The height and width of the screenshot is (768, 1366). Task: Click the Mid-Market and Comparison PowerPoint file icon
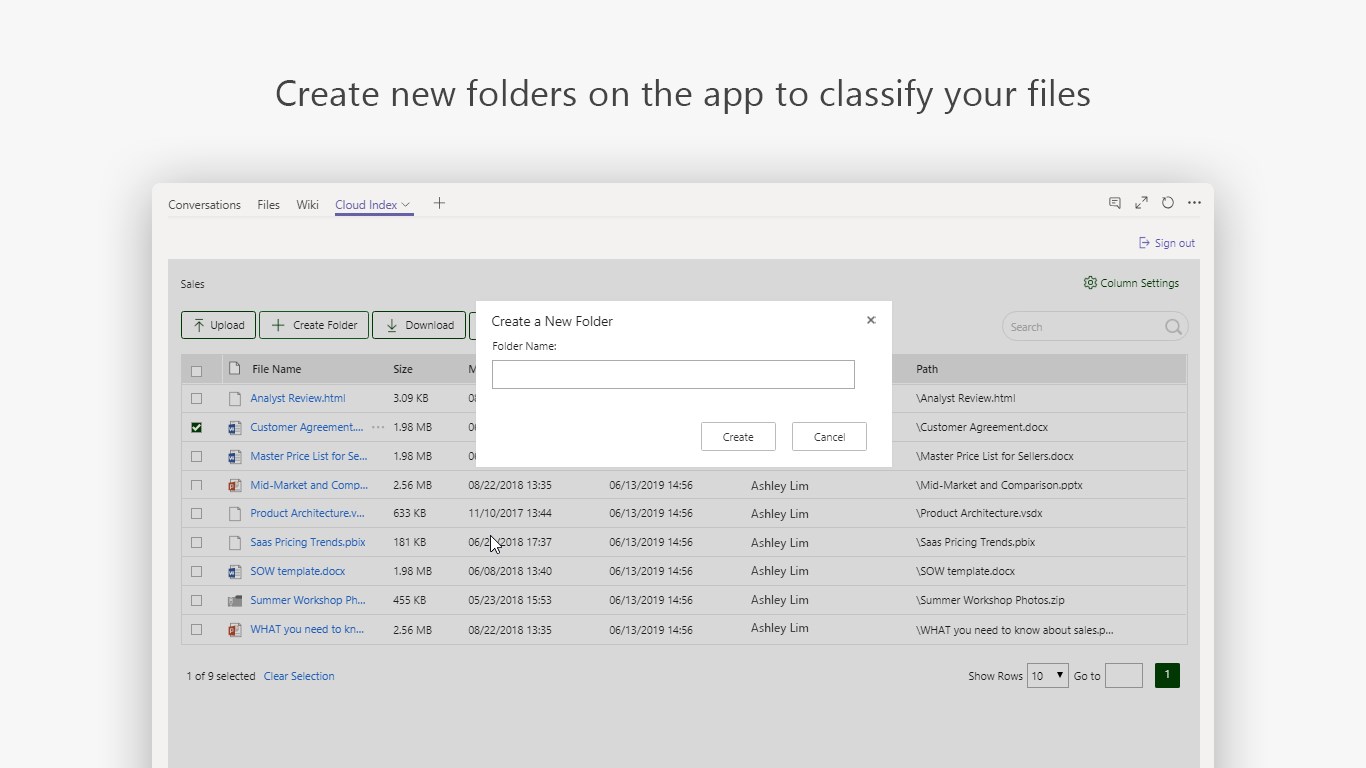235,485
